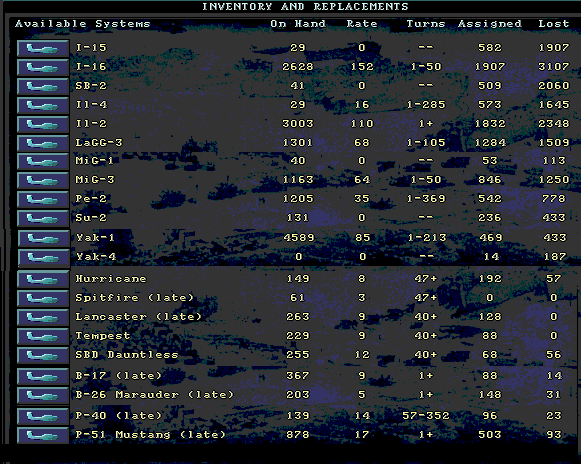The width and height of the screenshot is (581, 464).
Task: Select the Yak-4 plane icon
Action: click(44, 257)
